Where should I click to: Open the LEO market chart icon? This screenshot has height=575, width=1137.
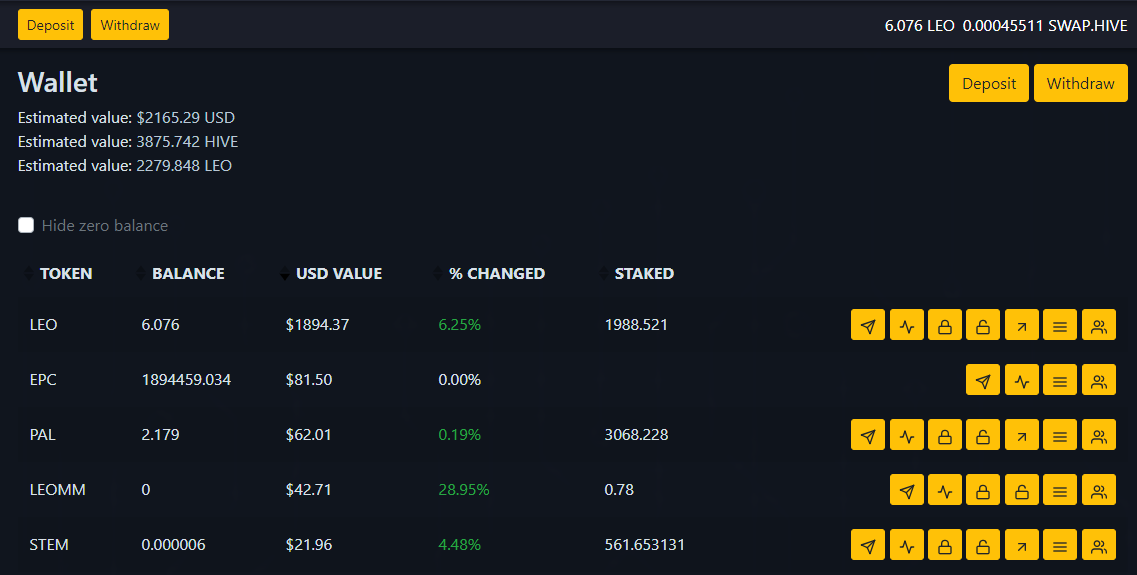click(906, 325)
